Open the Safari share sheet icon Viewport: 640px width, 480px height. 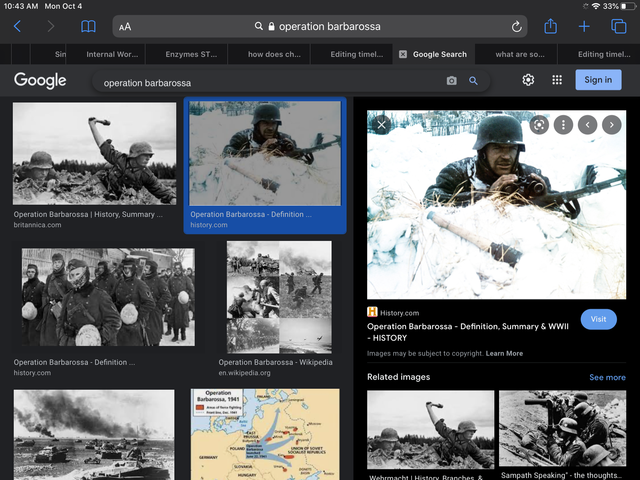(x=551, y=26)
